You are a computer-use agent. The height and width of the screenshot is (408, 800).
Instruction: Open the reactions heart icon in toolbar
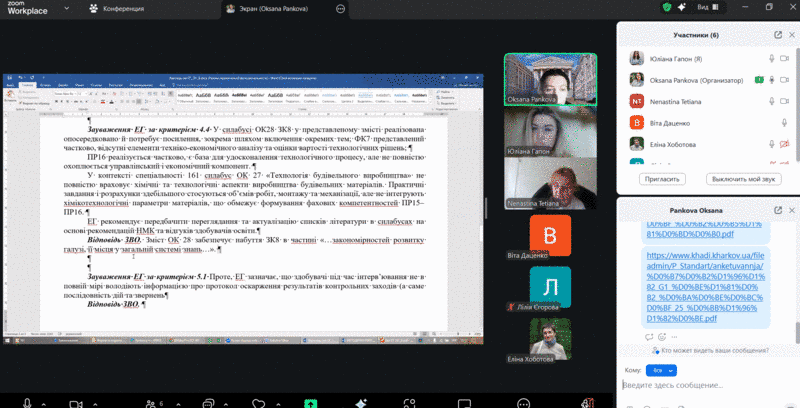pos(259,402)
